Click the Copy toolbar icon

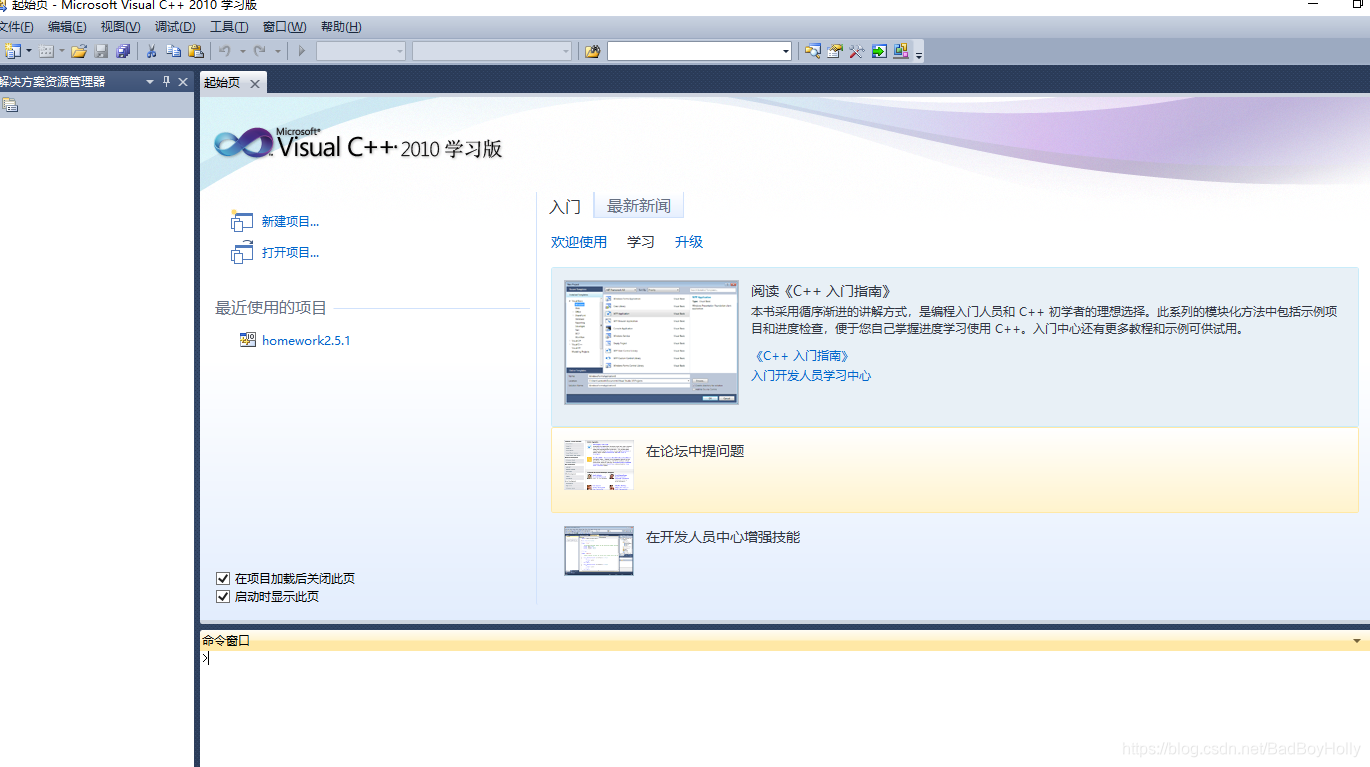point(174,51)
